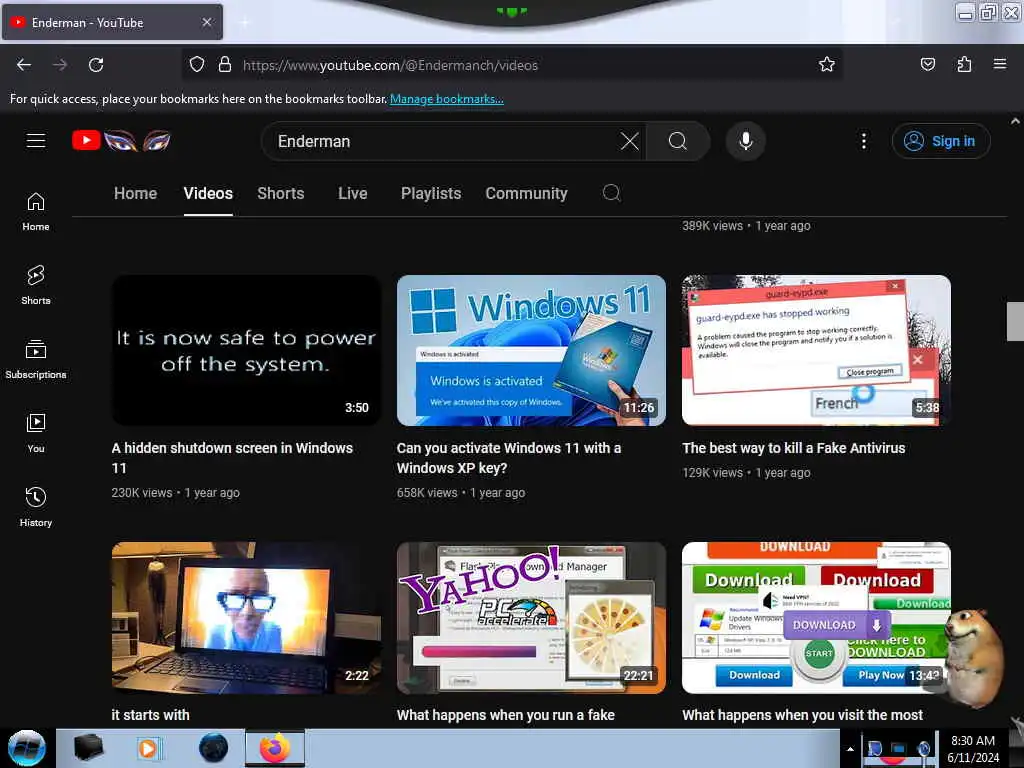
Task: Show hidden system tray icons arrow
Action: click(x=850, y=749)
